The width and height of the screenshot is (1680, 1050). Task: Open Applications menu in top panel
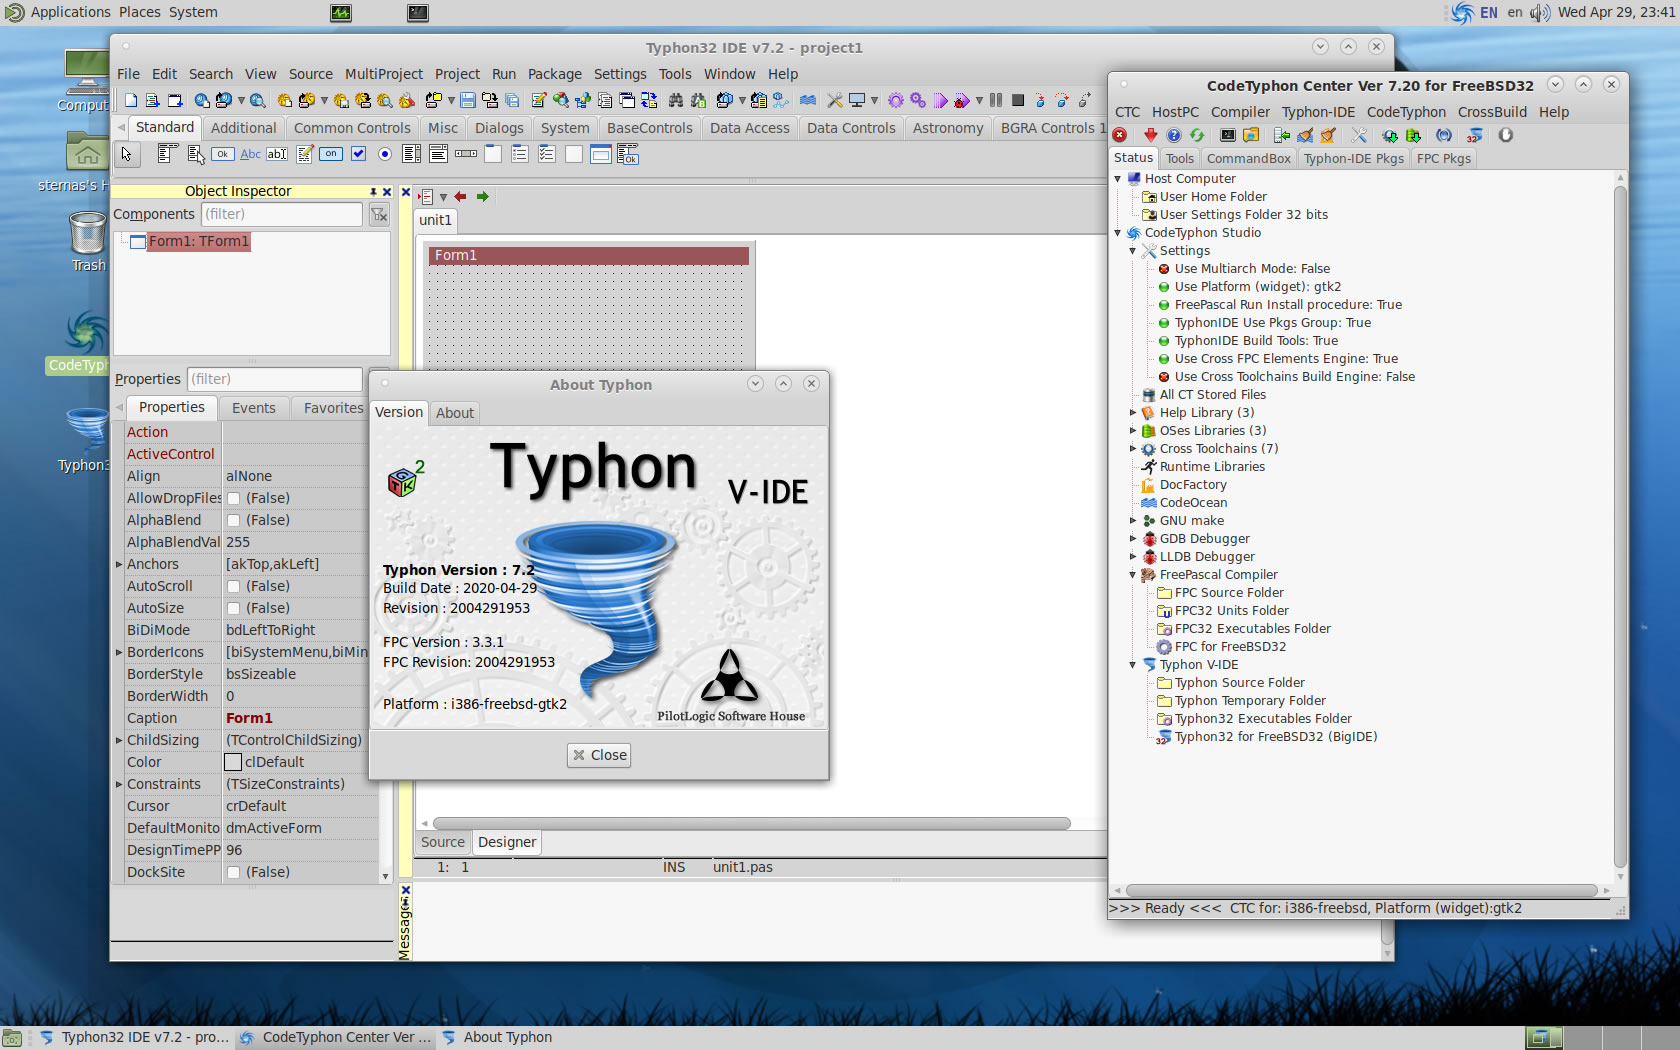click(70, 12)
